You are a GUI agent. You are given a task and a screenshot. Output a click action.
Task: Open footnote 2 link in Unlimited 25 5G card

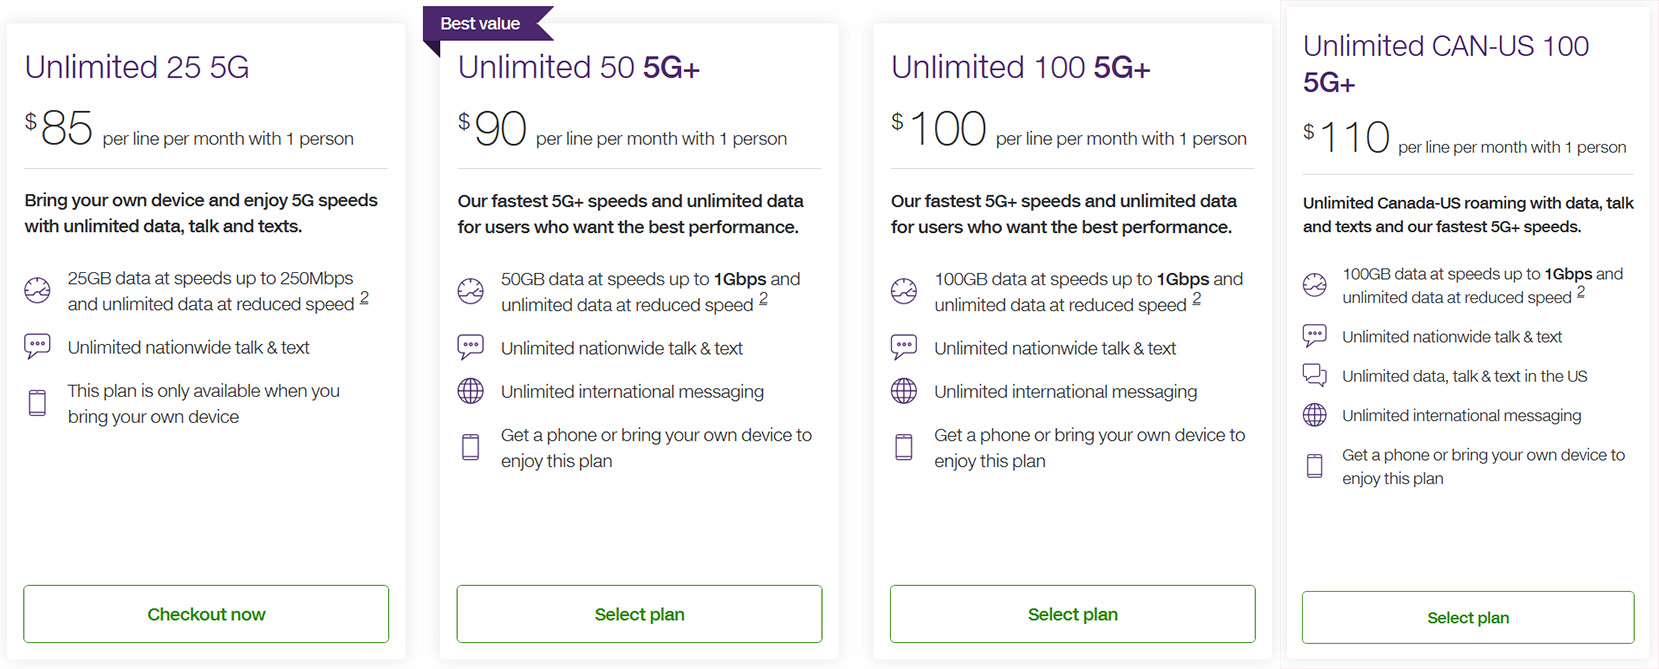pyautogui.click(x=364, y=298)
